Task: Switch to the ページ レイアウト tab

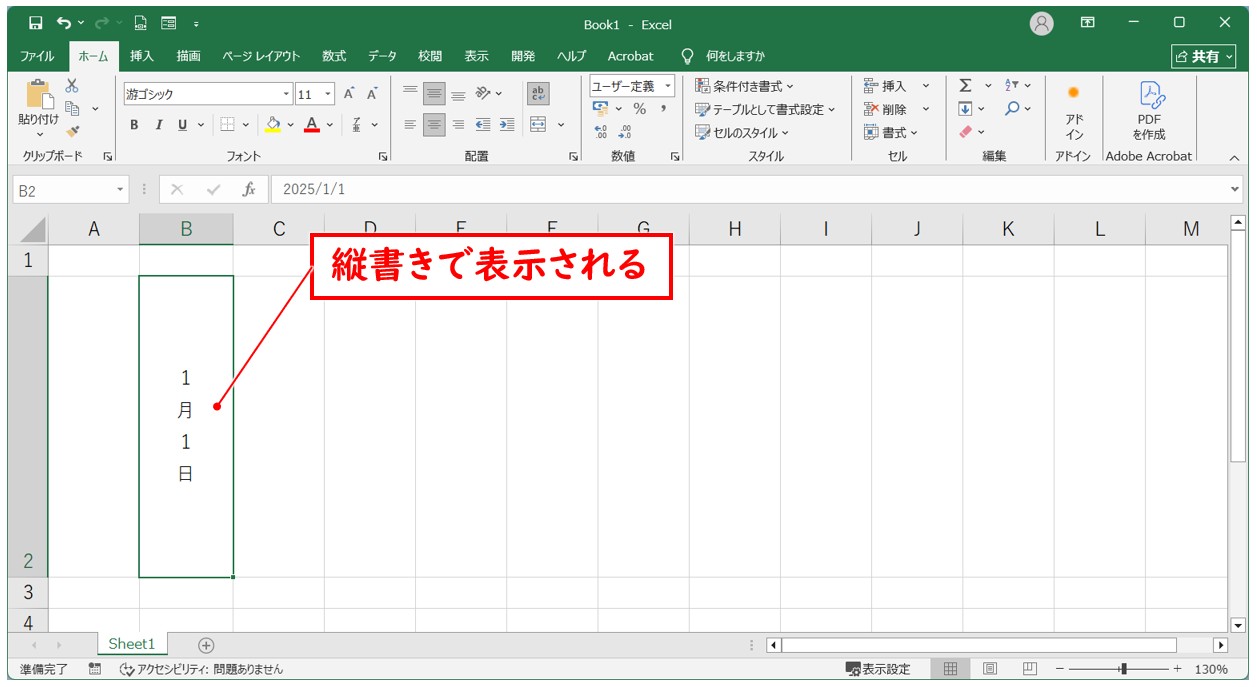Action: pyautogui.click(x=261, y=56)
